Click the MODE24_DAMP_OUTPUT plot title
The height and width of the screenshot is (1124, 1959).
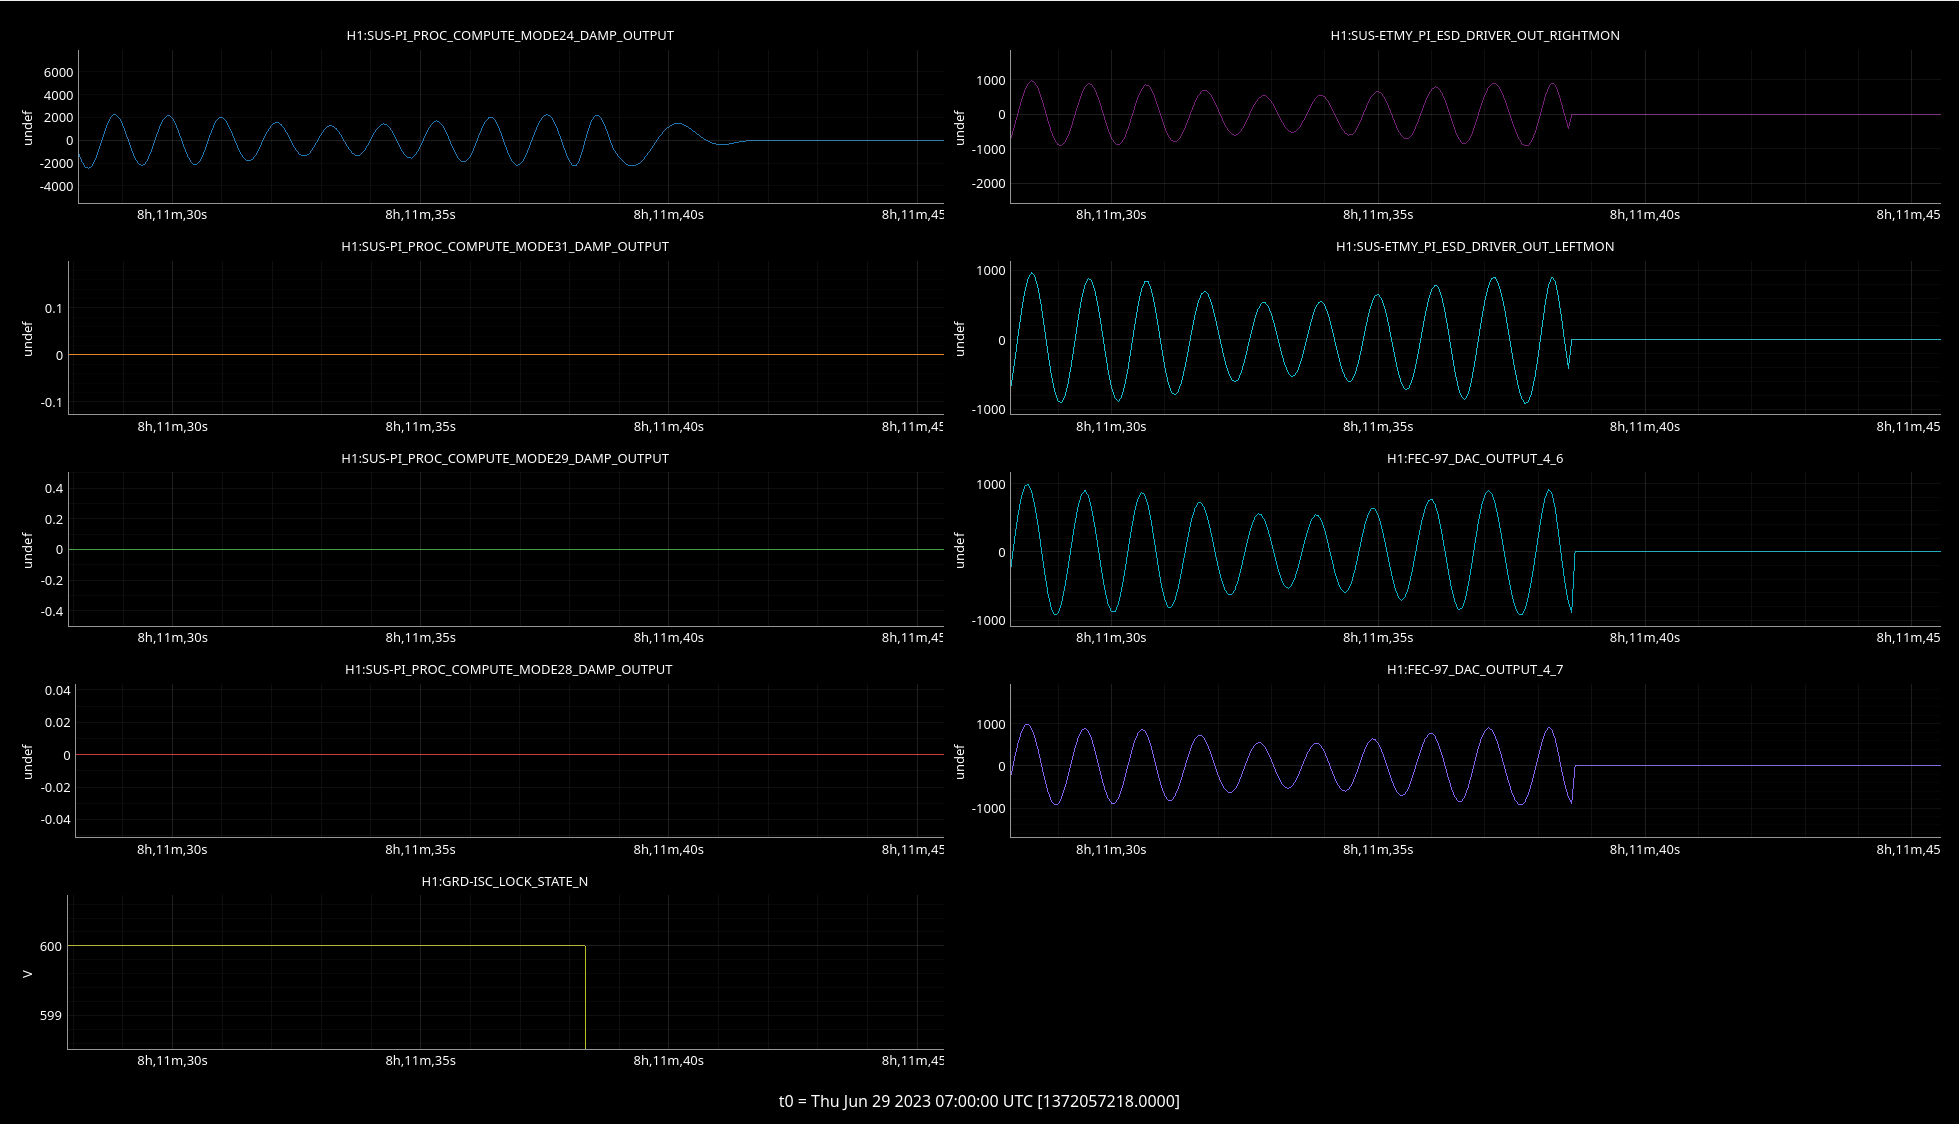click(510, 35)
